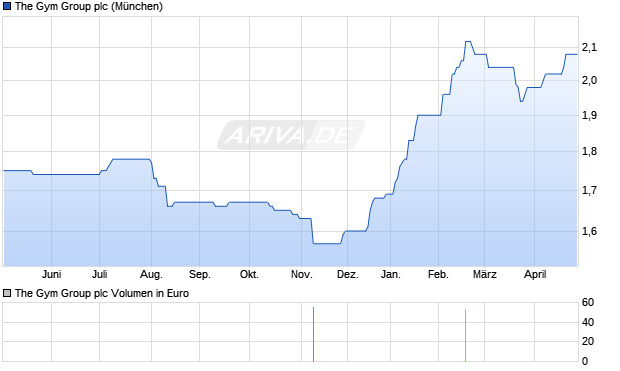
Task: Click the 'Jan.' month label
Action: click(x=391, y=274)
